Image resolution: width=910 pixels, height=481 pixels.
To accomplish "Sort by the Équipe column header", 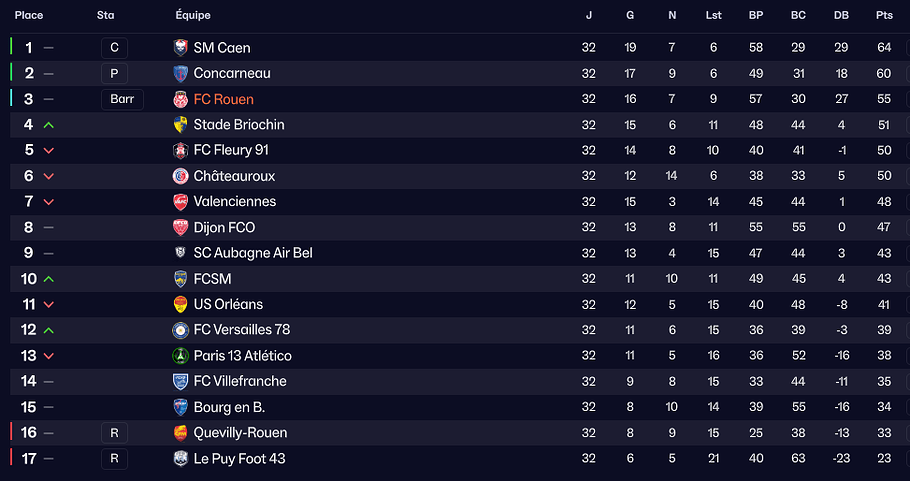I will point(193,16).
